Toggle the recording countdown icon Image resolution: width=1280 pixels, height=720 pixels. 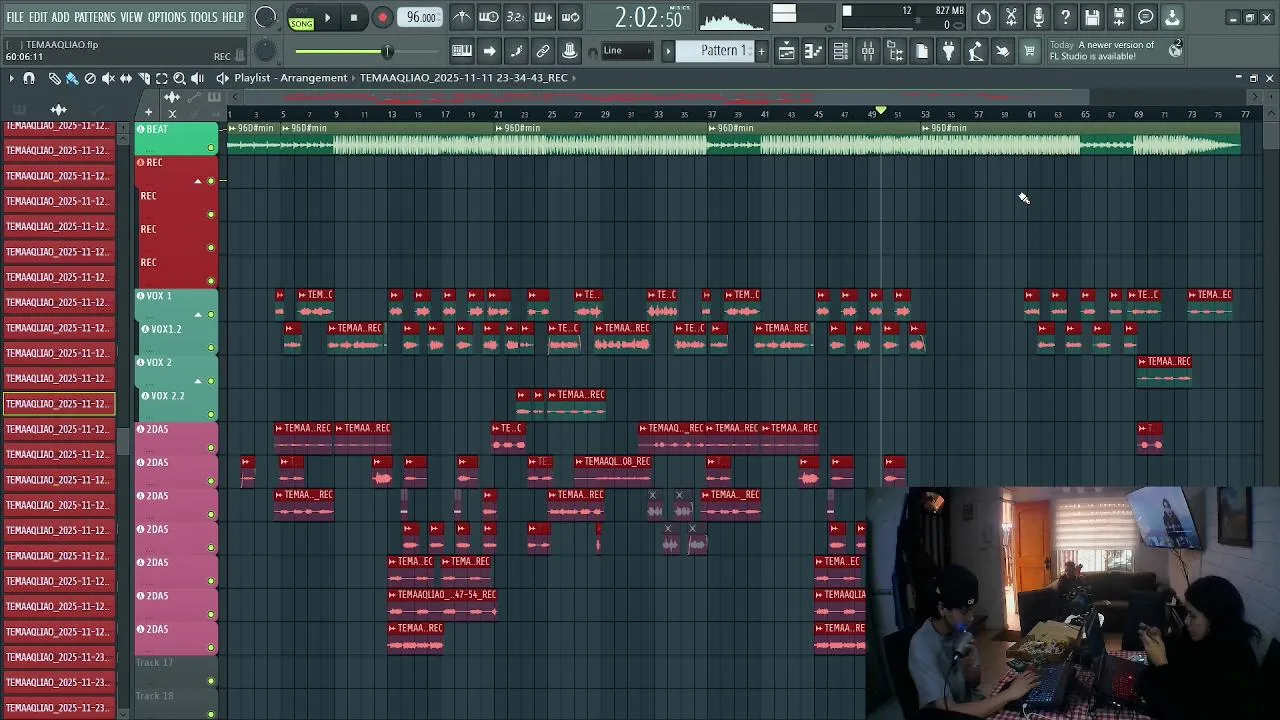(515, 17)
